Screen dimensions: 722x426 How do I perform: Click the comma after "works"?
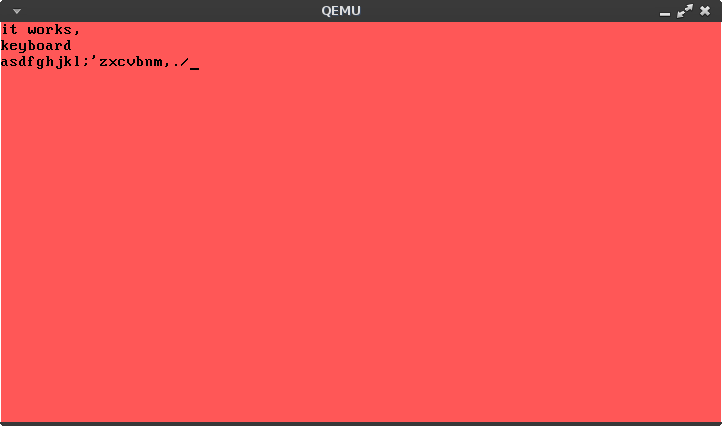(x=76, y=33)
